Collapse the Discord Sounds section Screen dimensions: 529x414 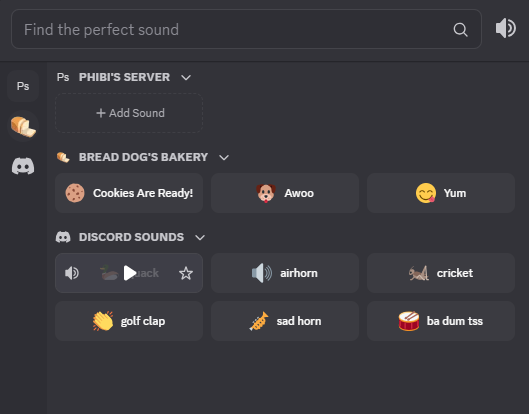coord(200,238)
